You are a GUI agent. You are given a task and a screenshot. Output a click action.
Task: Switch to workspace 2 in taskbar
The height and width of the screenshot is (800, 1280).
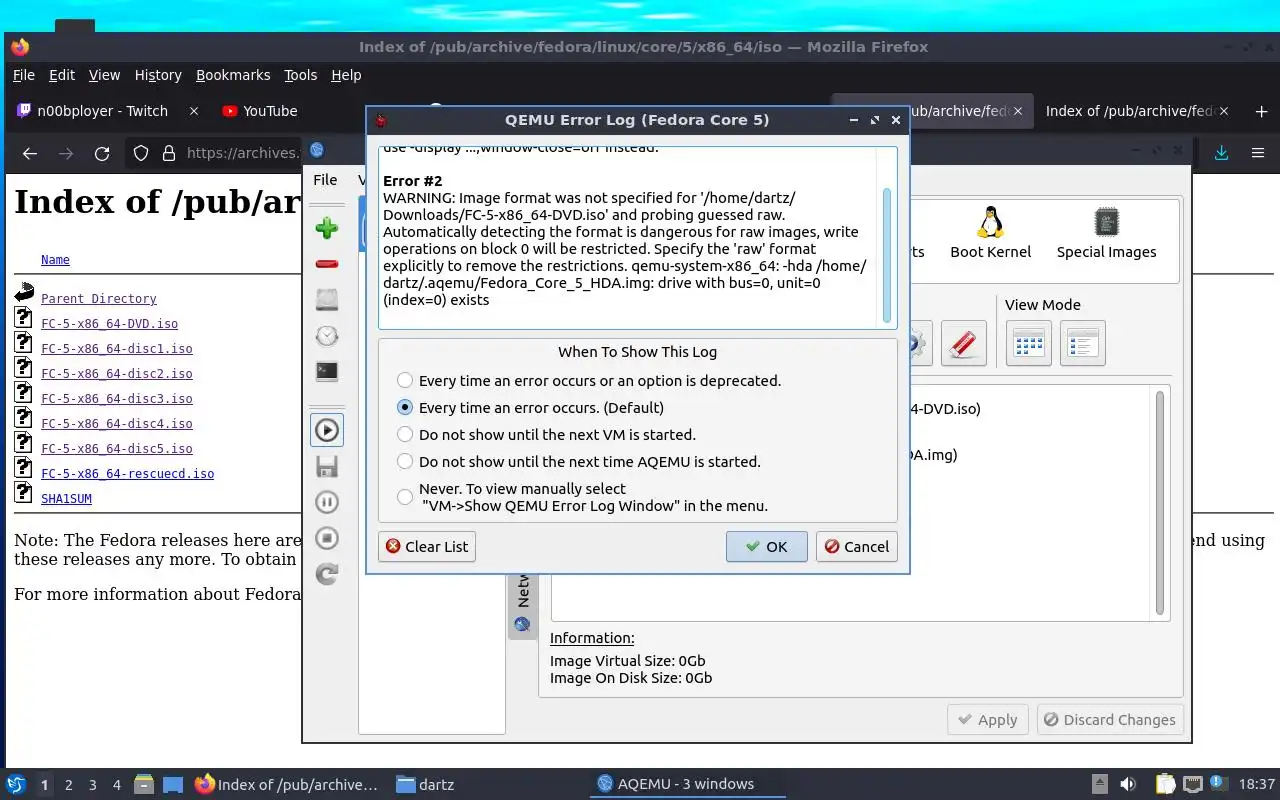(x=68, y=785)
